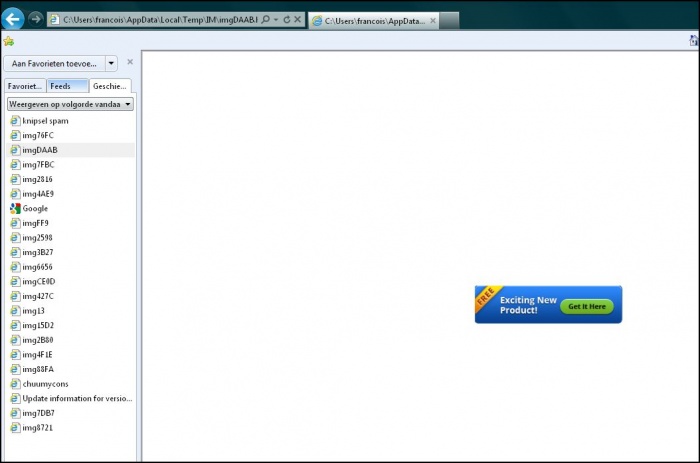Refresh the page via address bar icon
700x463 pixels.
tap(287, 19)
